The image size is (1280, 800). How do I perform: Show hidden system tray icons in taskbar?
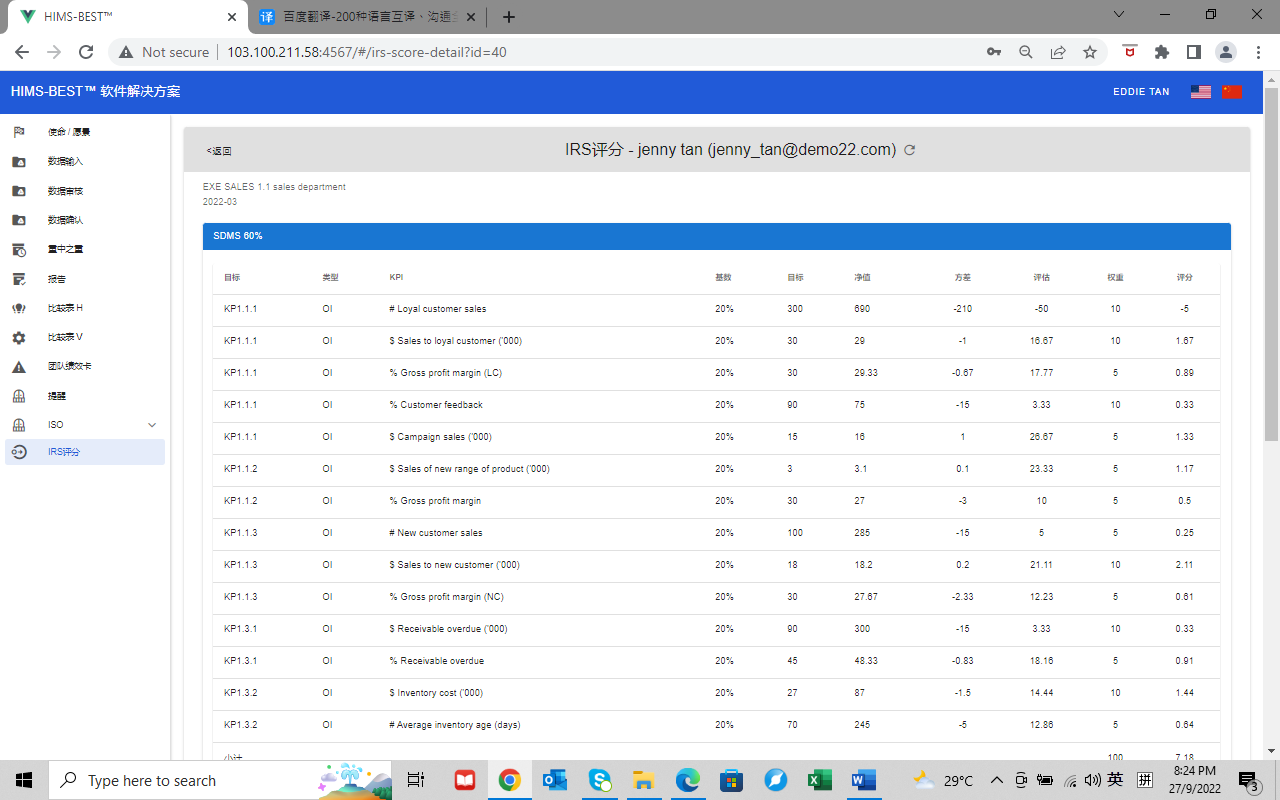(x=996, y=780)
